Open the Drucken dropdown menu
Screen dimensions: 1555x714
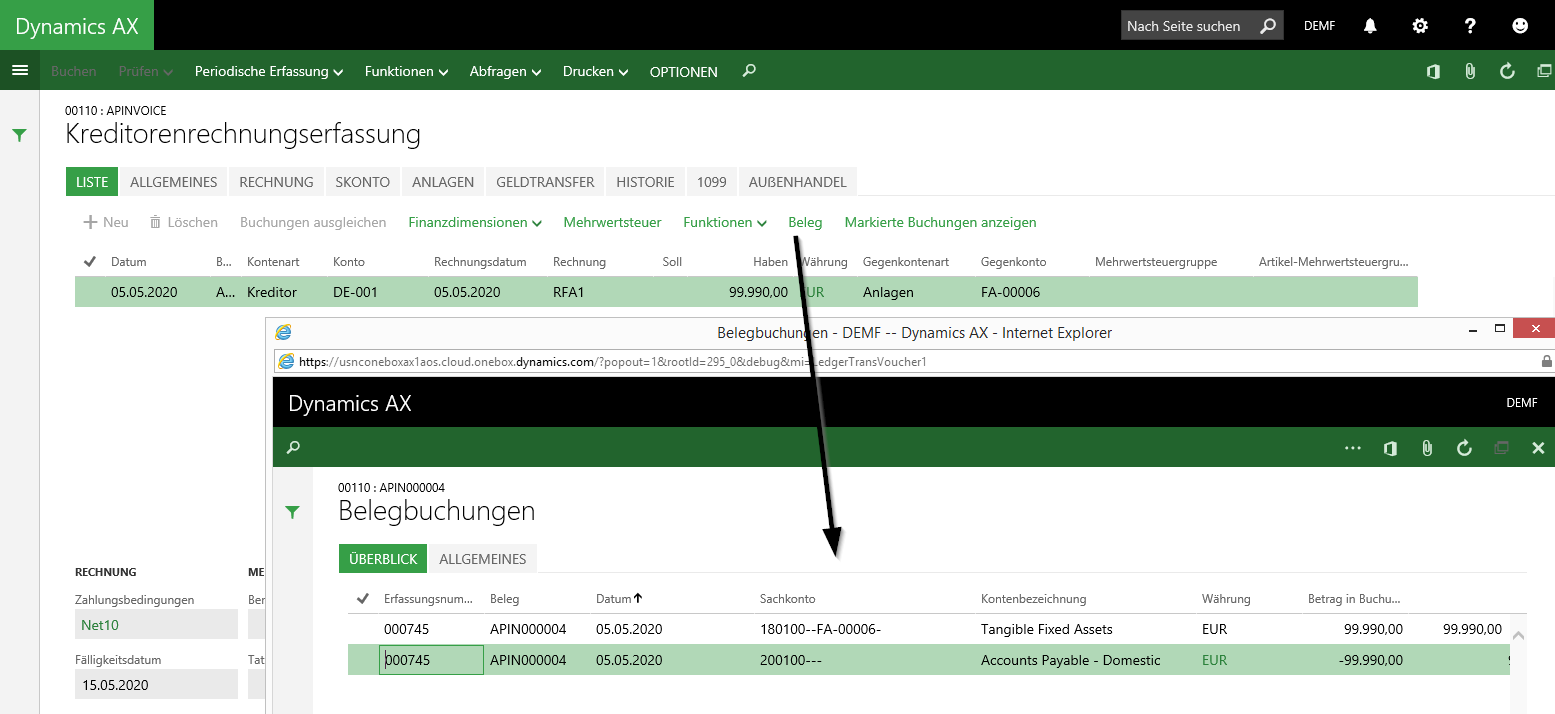point(594,72)
